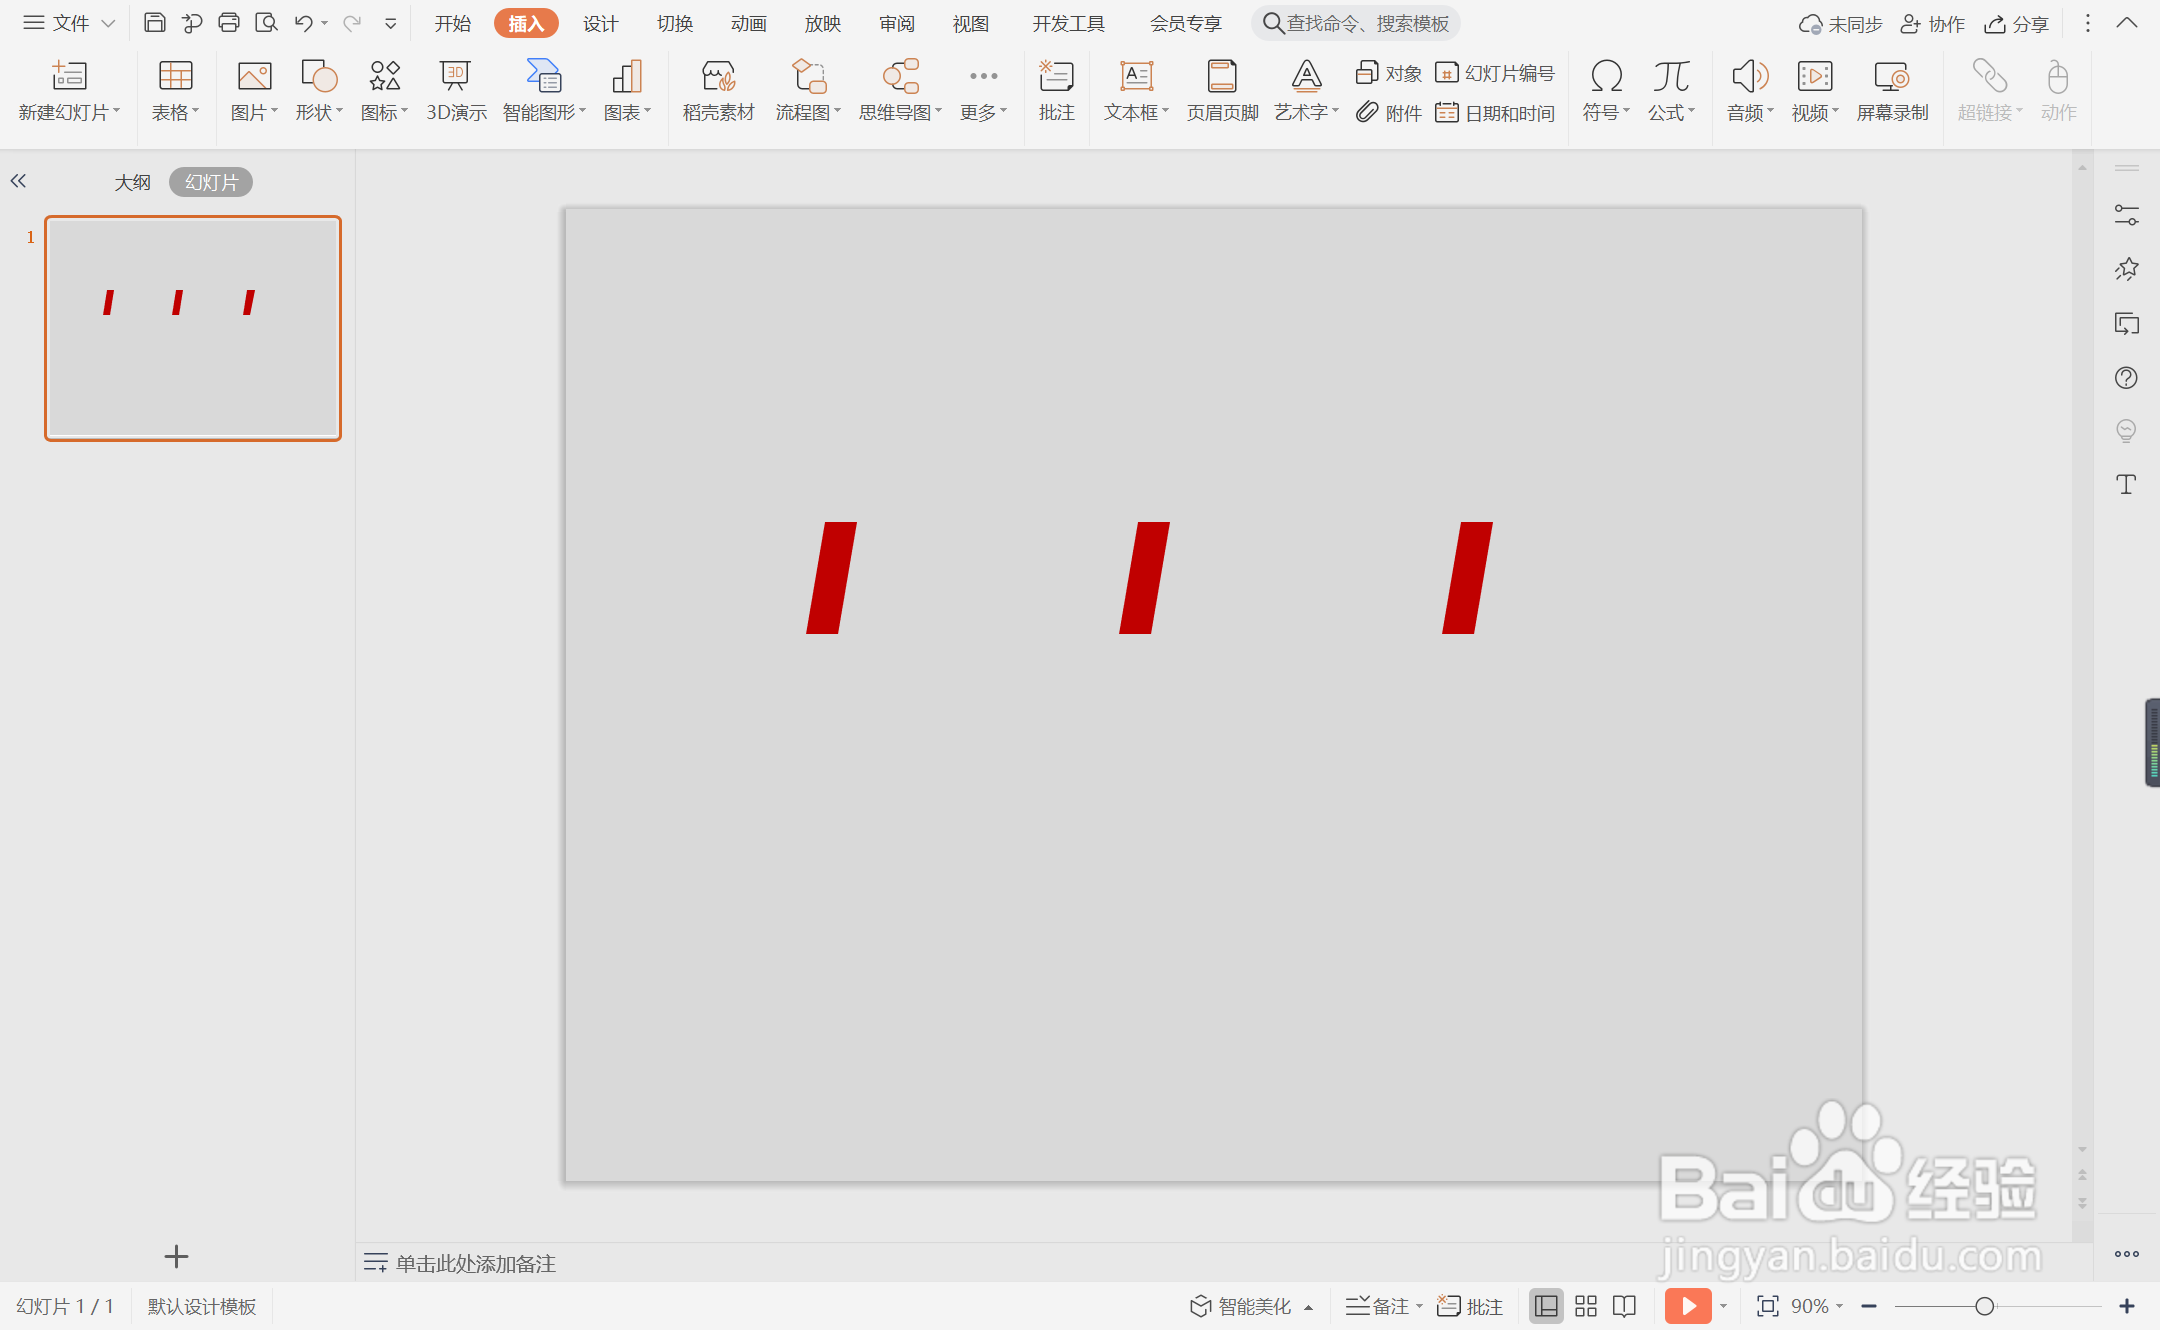Switch to Reading view

1624,1306
